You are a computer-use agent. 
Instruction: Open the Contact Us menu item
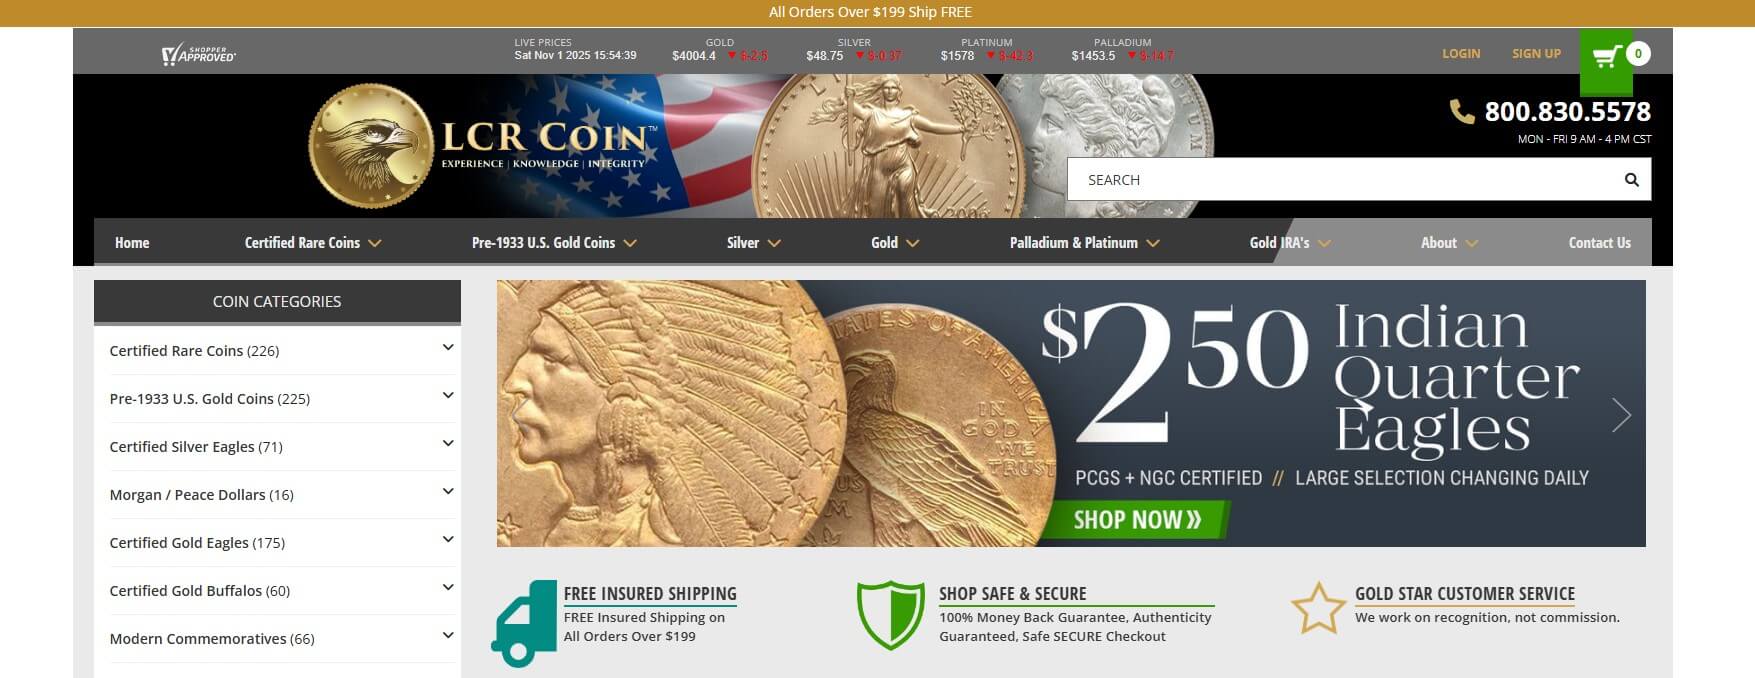pyautogui.click(x=1599, y=243)
